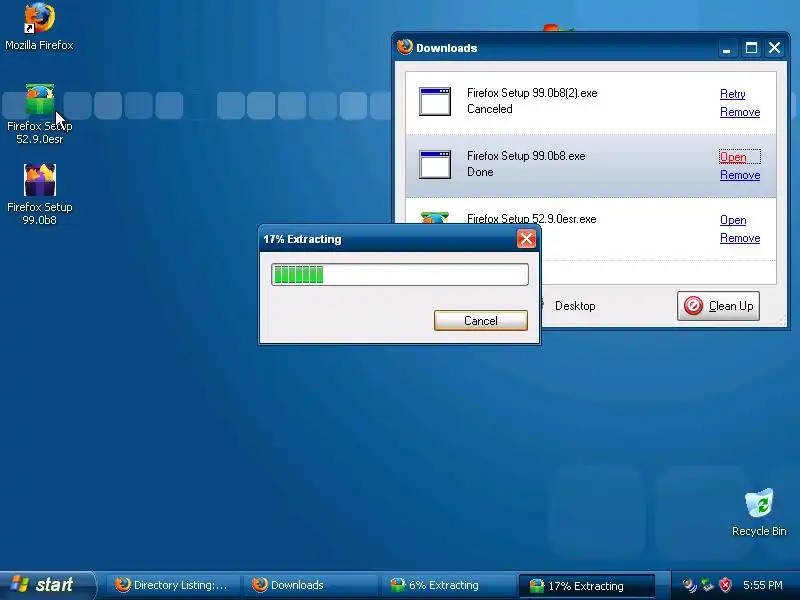Switch to Downloads taskbar item
This screenshot has width=800, height=600.
click(x=309, y=585)
